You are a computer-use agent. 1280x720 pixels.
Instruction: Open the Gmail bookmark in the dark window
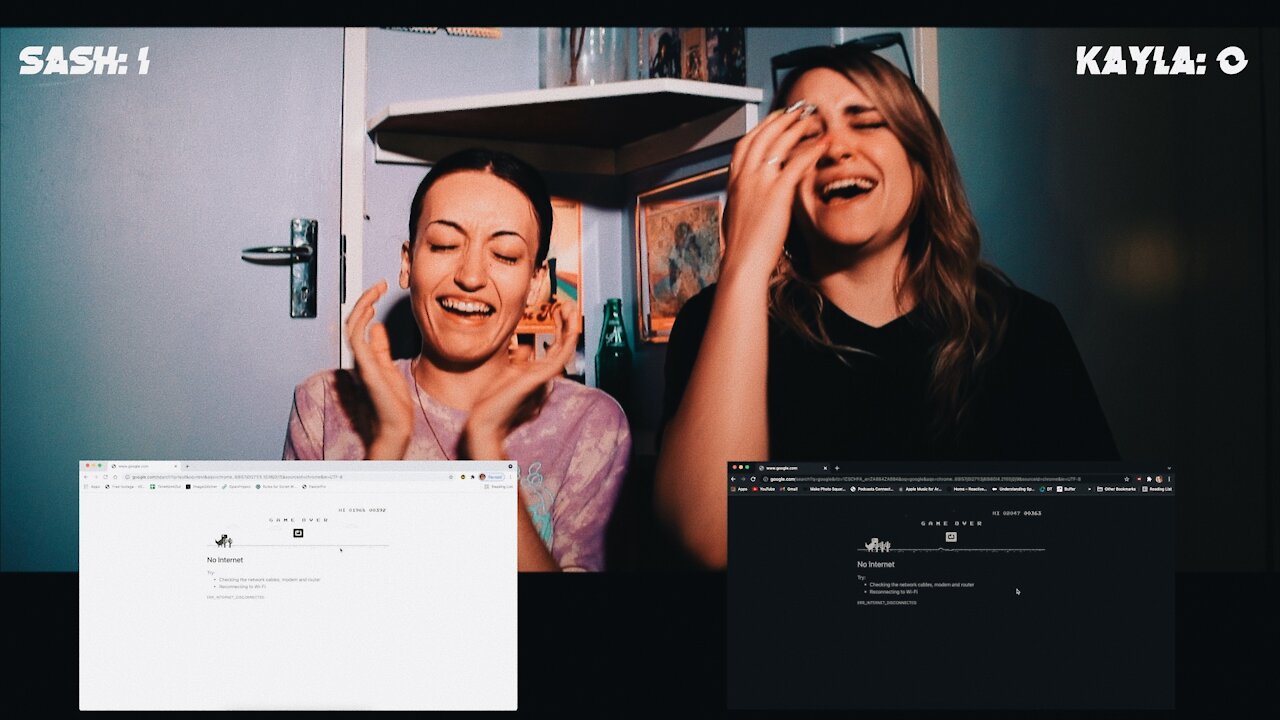(x=789, y=489)
